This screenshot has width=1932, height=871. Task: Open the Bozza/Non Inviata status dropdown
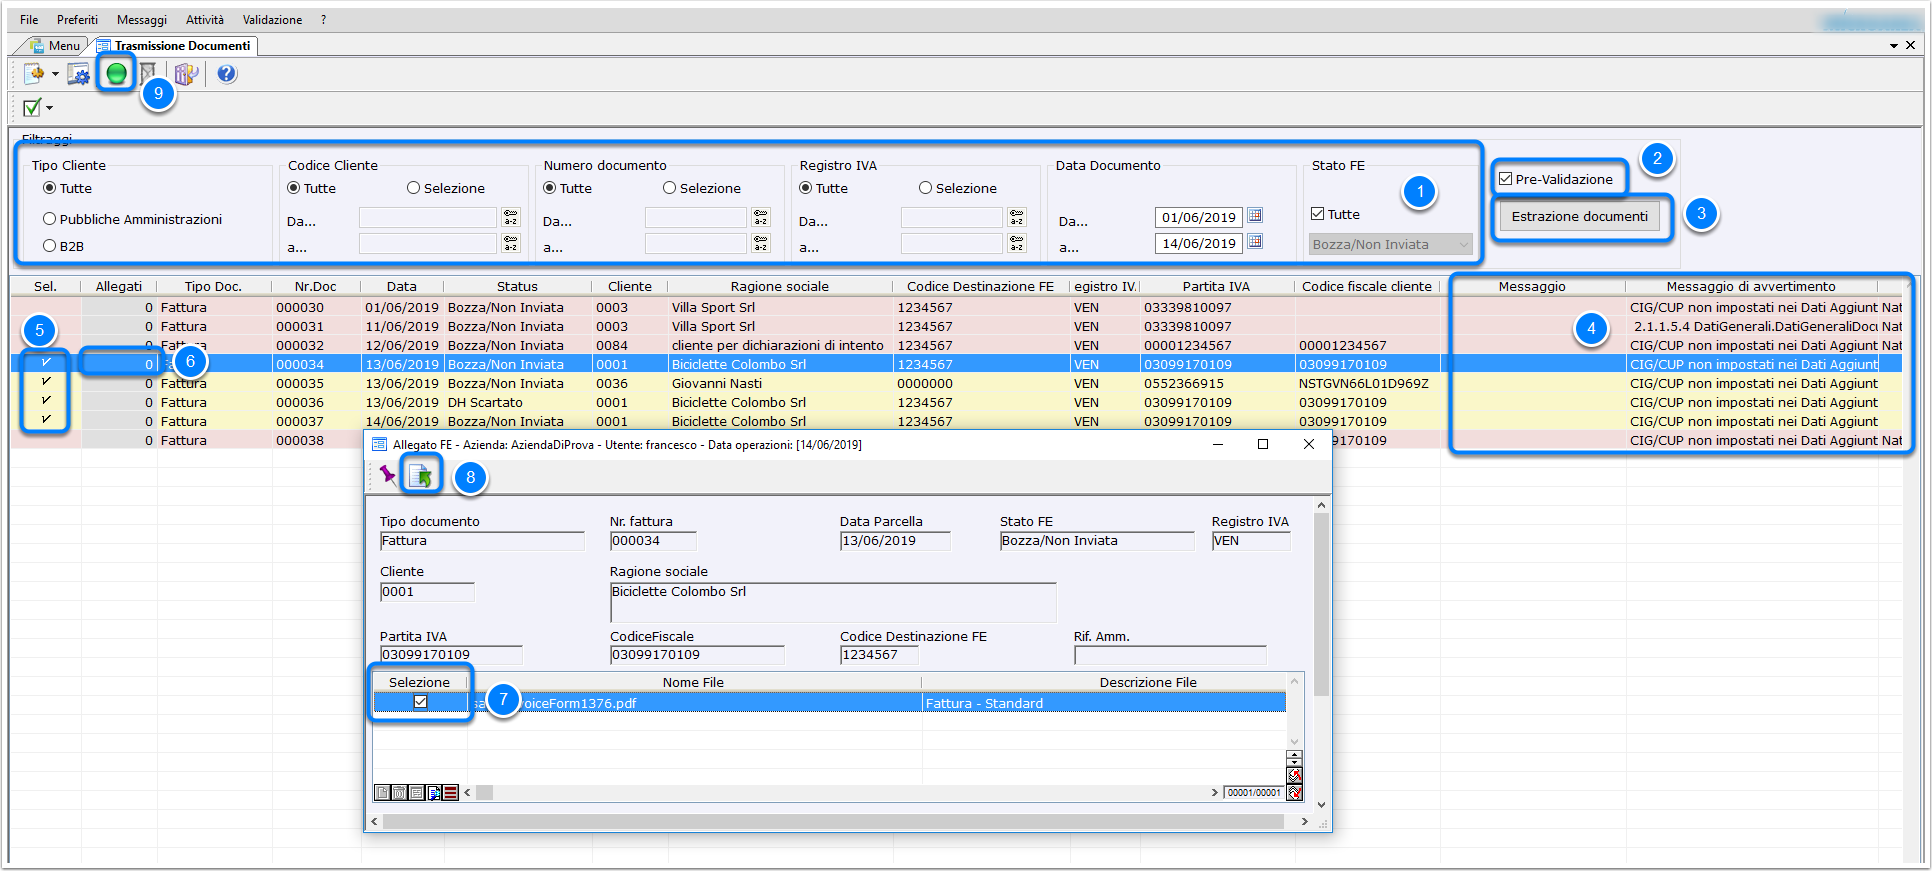click(x=1390, y=244)
